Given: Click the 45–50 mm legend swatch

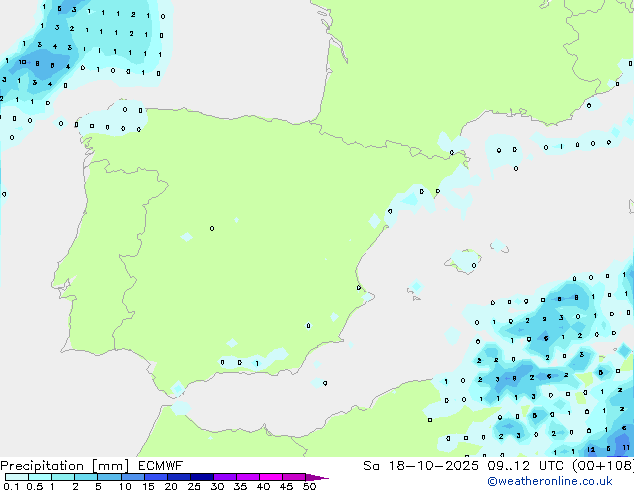Looking at the screenshot, I should (x=294, y=477).
